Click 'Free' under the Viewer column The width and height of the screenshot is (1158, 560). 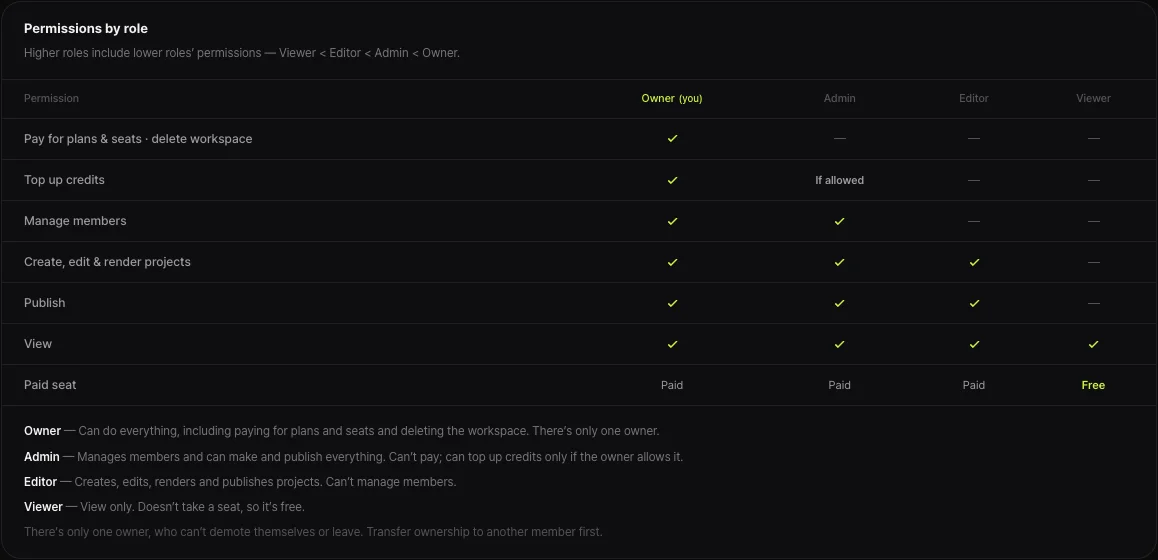pos(1093,385)
